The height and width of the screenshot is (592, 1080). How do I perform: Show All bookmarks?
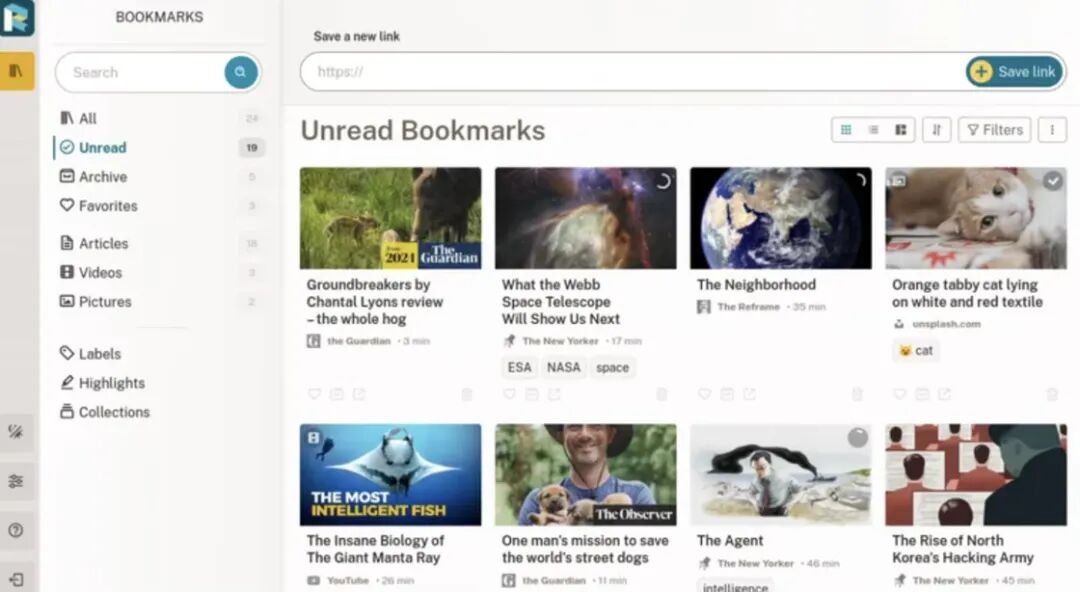tap(159, 119)
